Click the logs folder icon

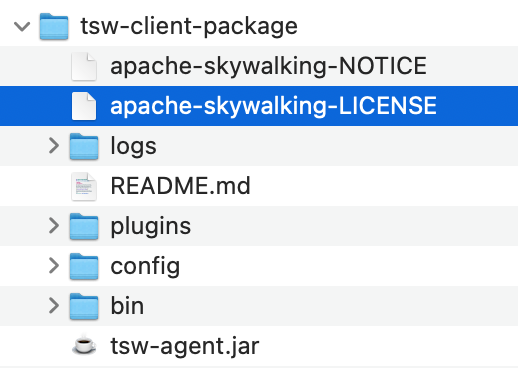pos(84,146)
